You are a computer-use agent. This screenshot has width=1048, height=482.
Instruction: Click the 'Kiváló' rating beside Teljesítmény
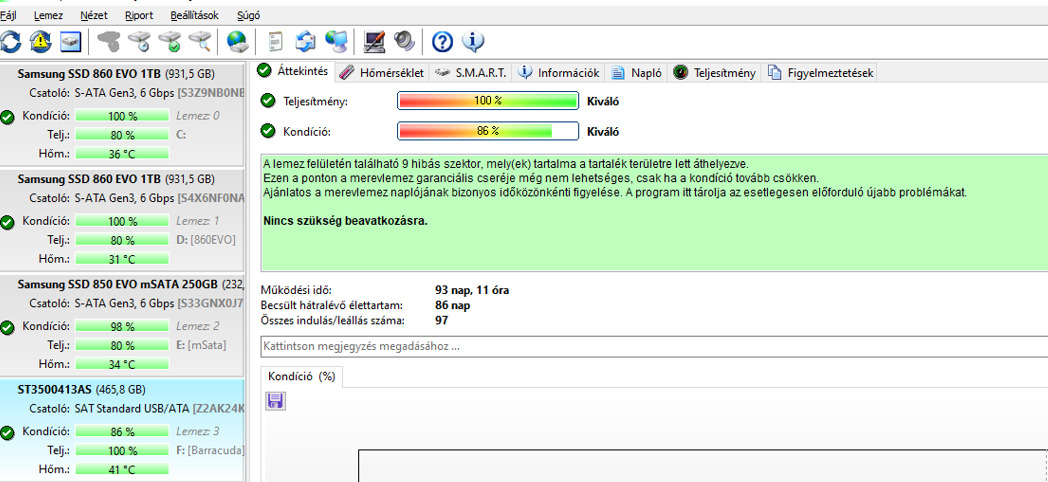coord(603,102)
